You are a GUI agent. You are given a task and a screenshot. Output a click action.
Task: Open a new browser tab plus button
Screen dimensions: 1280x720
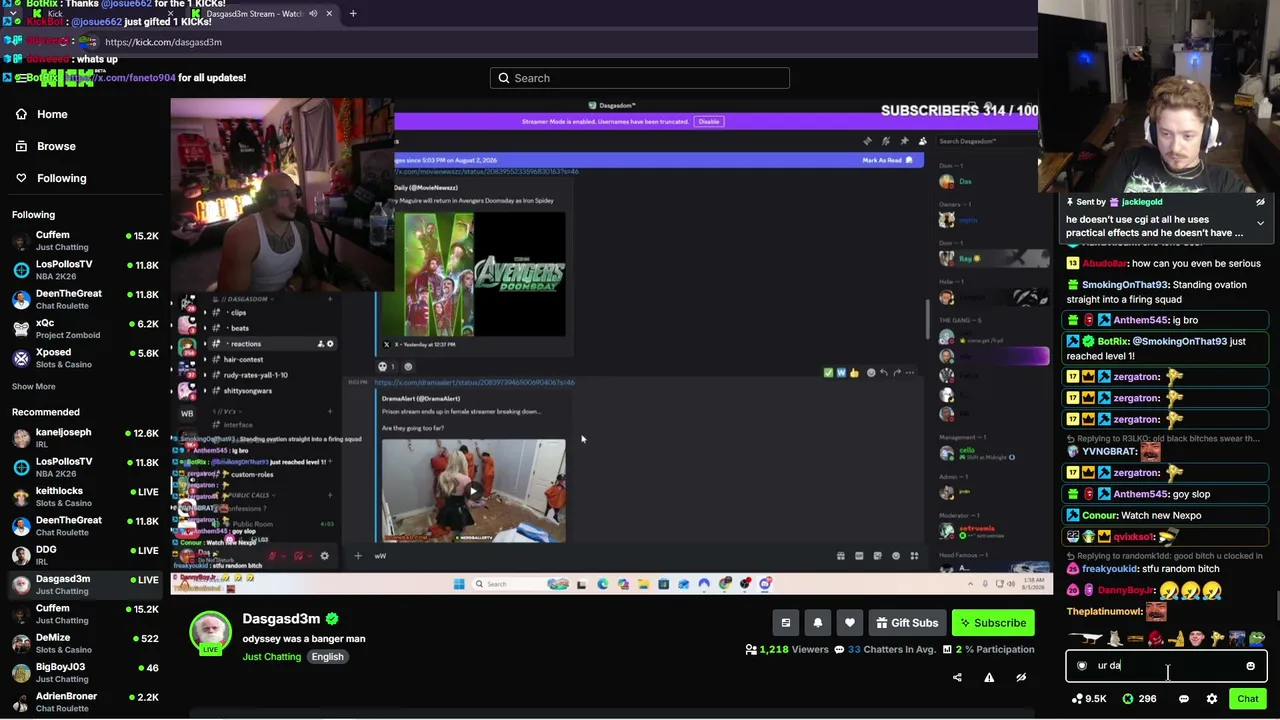pos(353,14)
